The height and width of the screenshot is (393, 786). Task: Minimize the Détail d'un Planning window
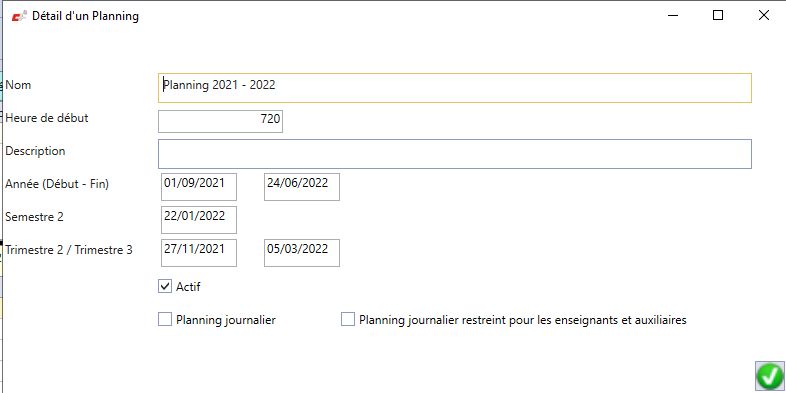point(673,16)
